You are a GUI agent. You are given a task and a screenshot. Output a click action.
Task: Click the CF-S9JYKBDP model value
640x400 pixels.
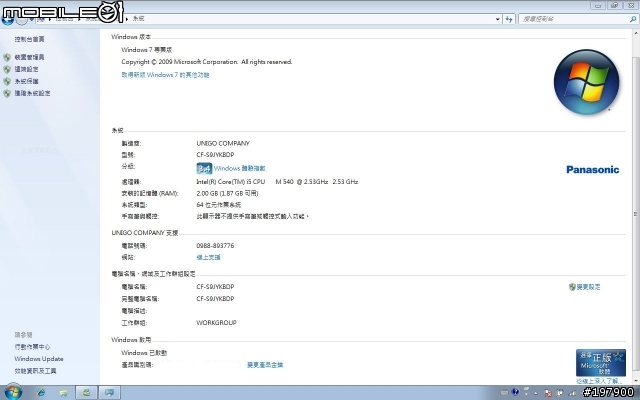click(215, 155)
